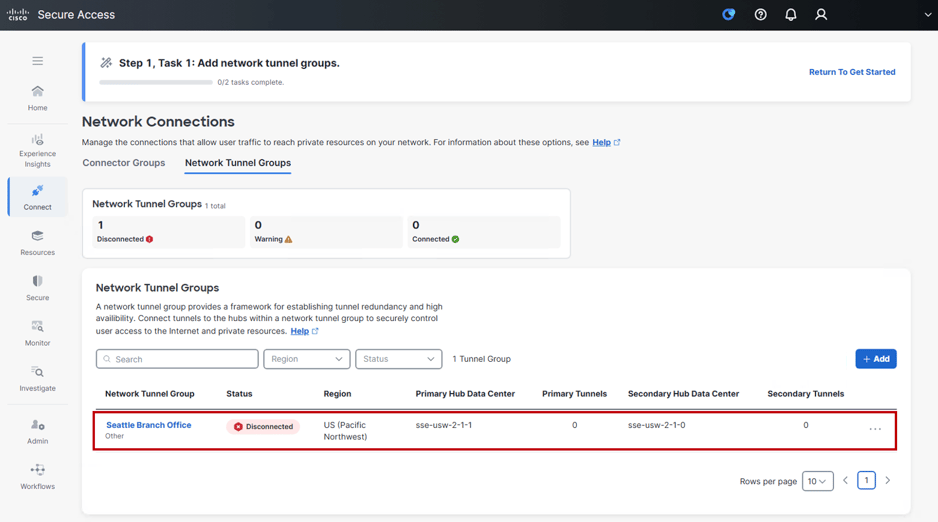Click the notifications bell icon
This screenshot has height=522, width=938.
pos(790,15)
